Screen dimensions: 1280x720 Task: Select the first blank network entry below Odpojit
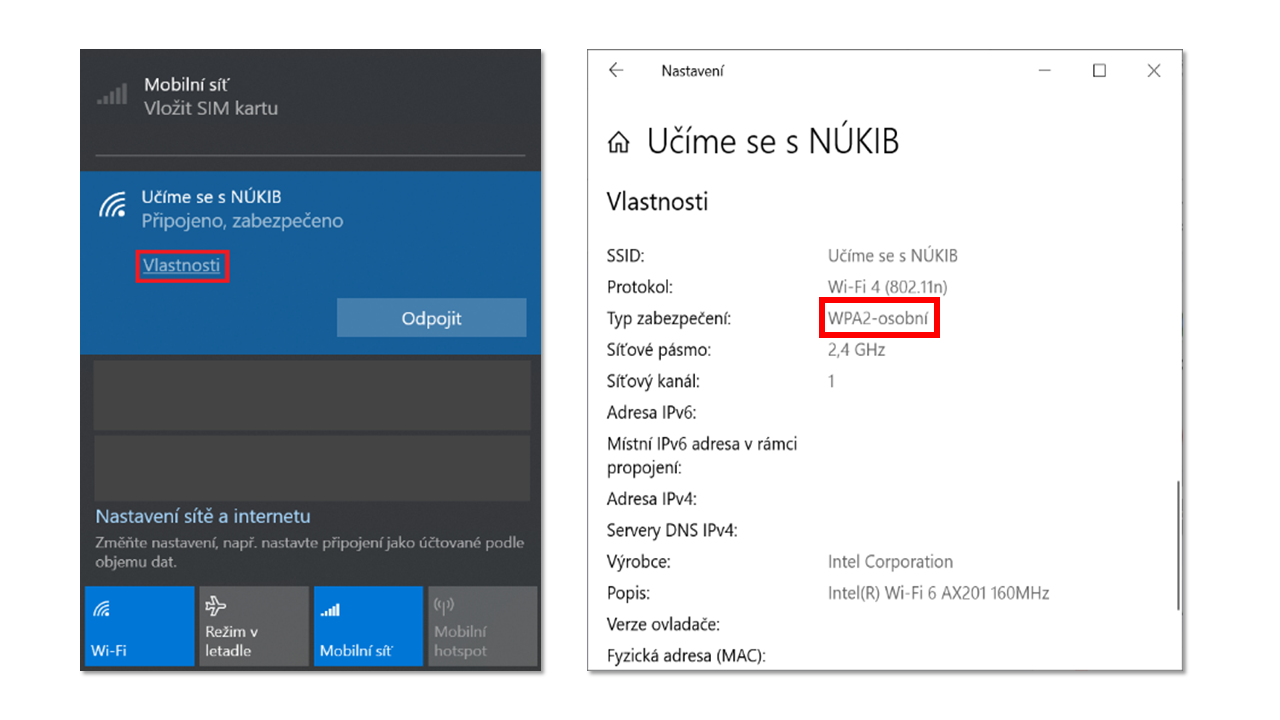click(311, 395)
